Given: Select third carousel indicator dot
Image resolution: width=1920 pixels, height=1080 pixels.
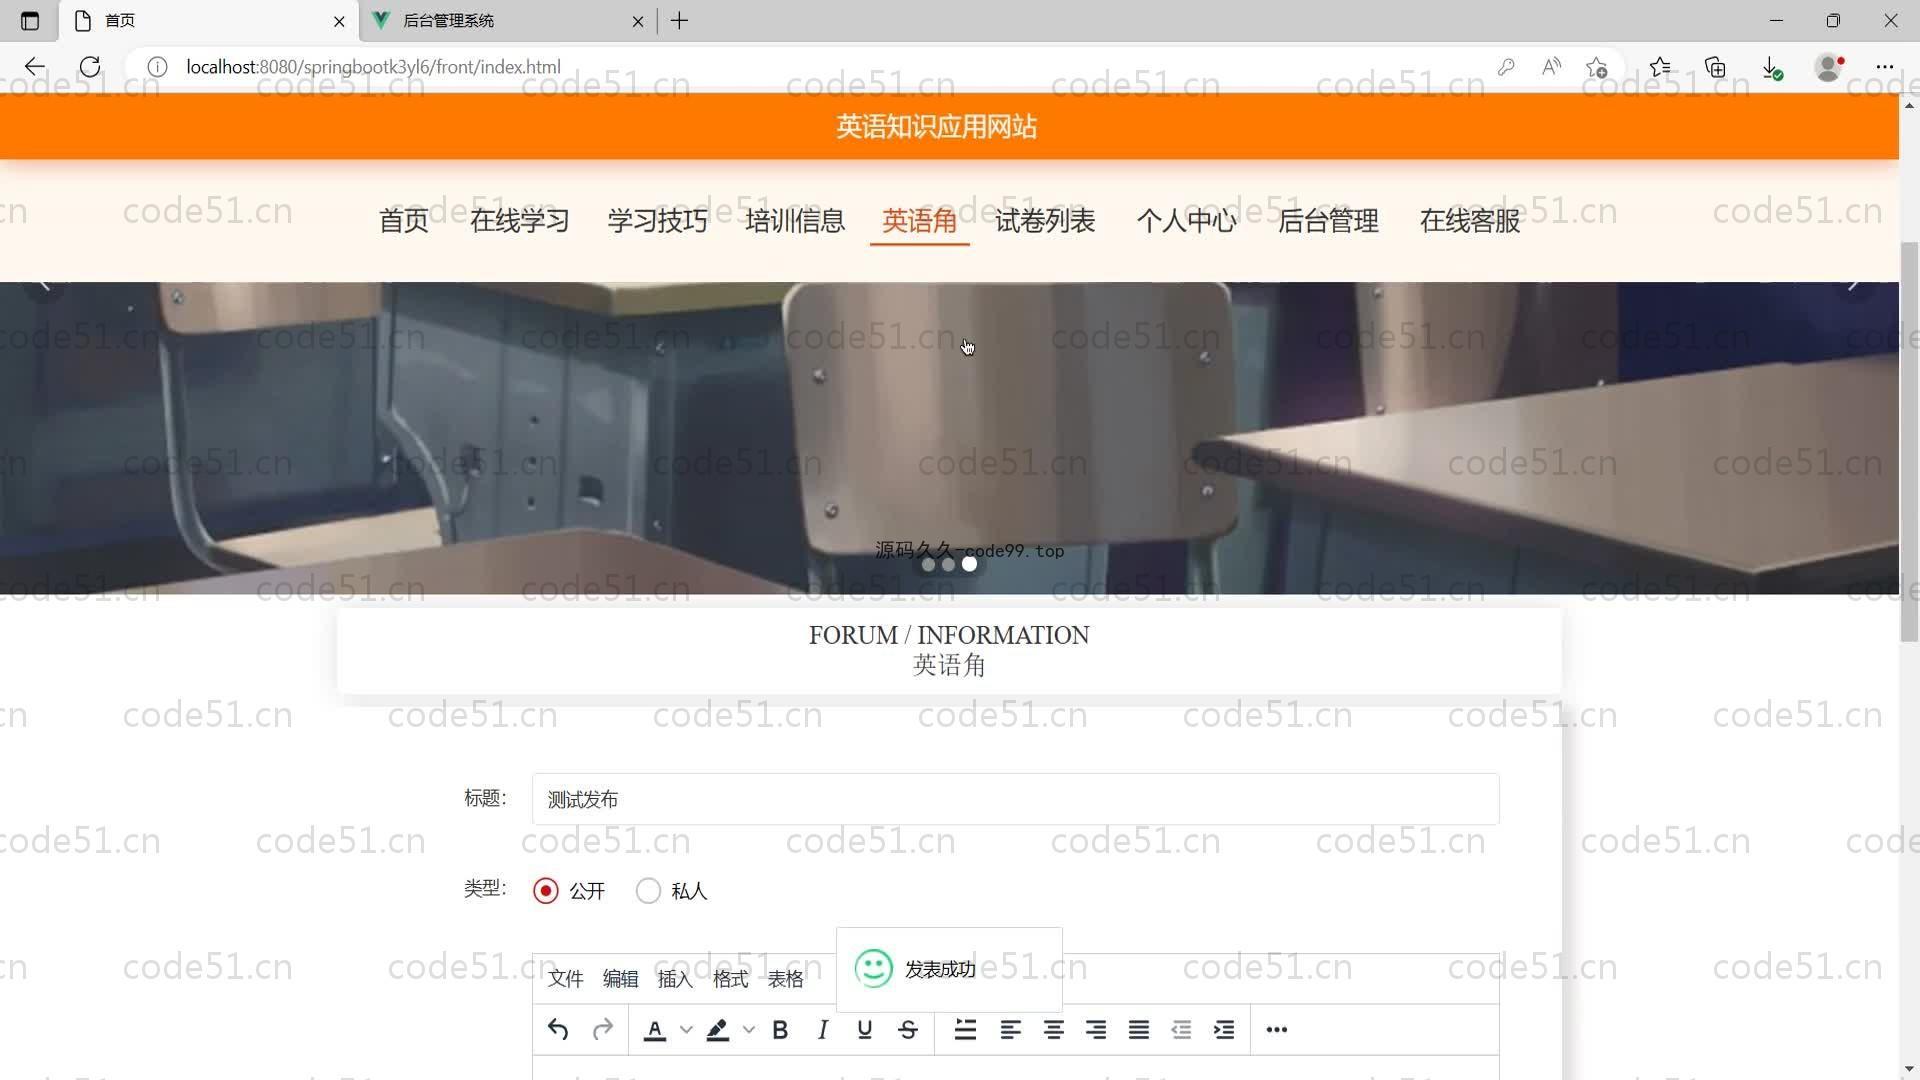Looking at the screenshot, I should 969,565.
